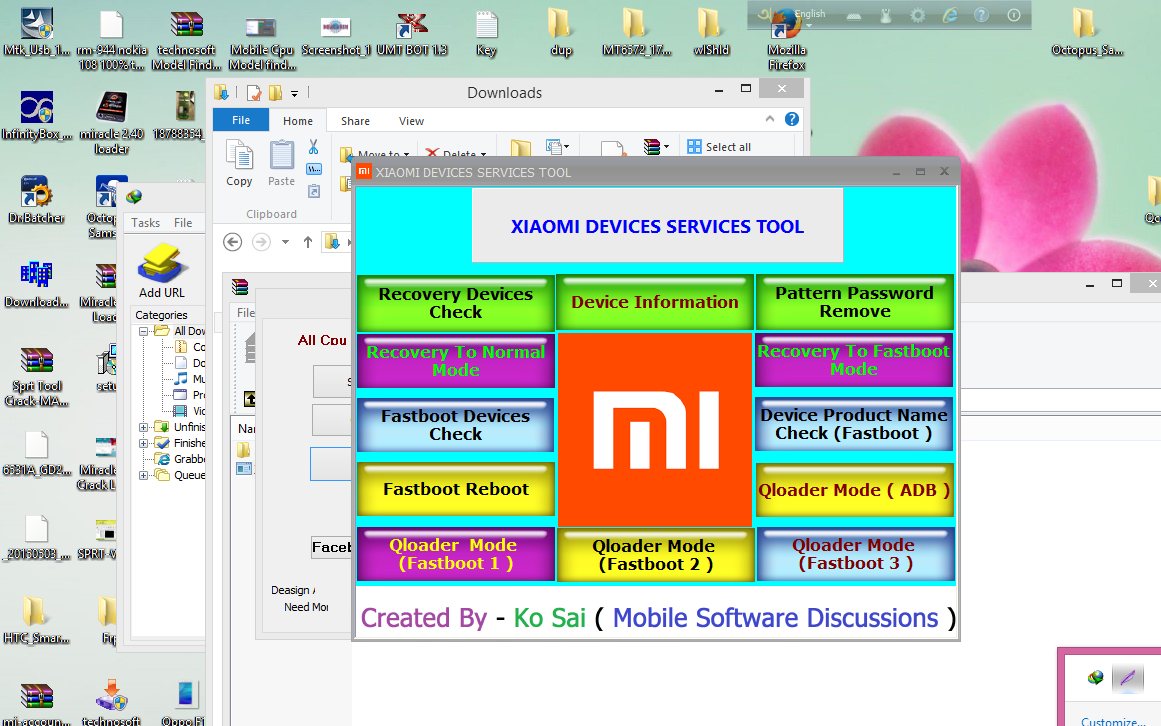Open the File tab in Downloads window
Image resolution: width=1161 pixels, height=726 pixels.
click(241, 120)
